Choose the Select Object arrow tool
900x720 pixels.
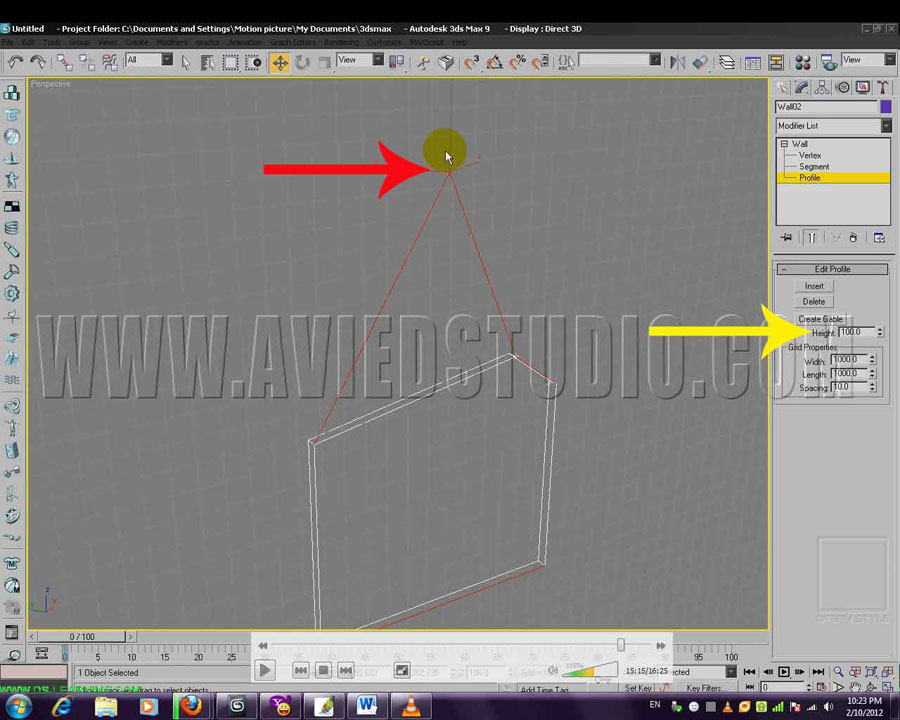(185, 62)
